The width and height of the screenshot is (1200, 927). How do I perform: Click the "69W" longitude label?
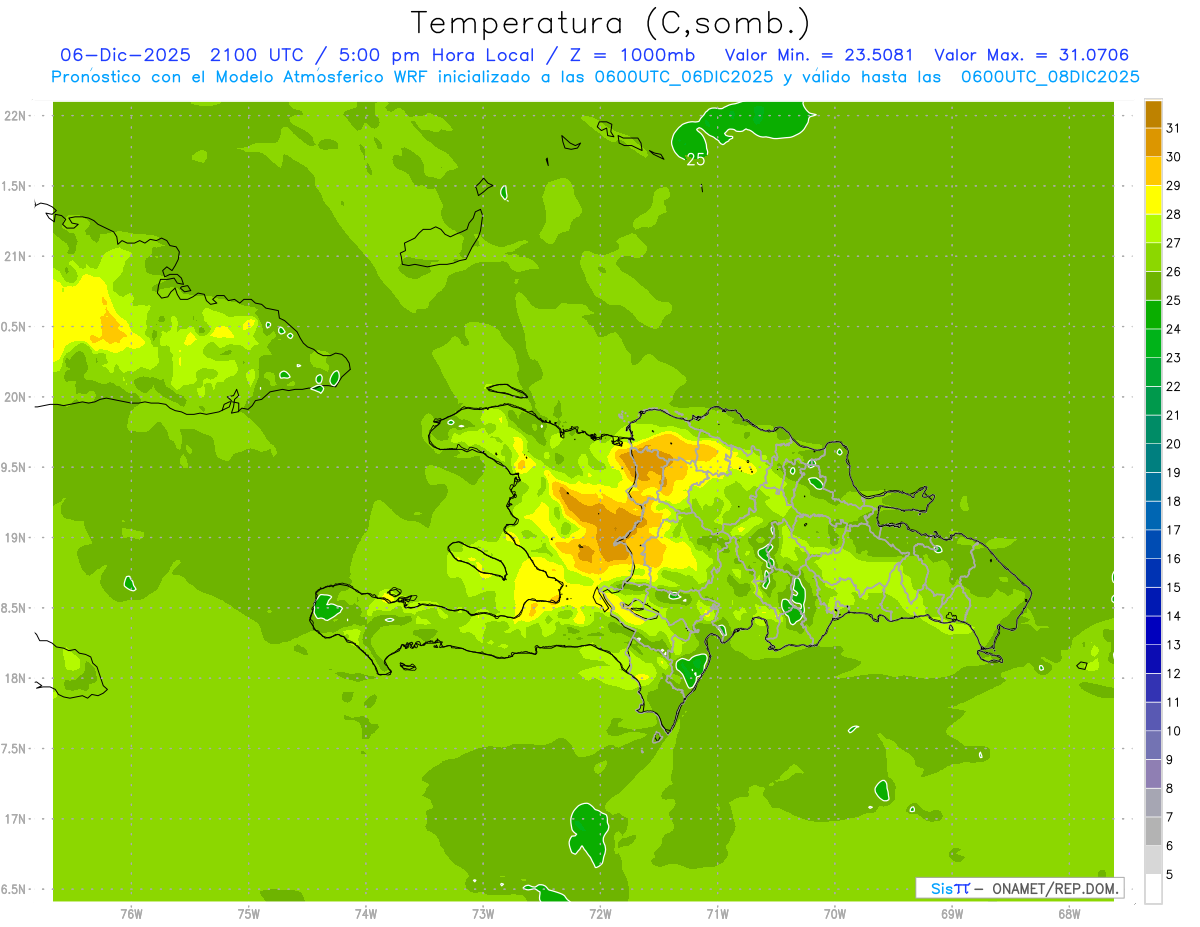click(952, 913)
